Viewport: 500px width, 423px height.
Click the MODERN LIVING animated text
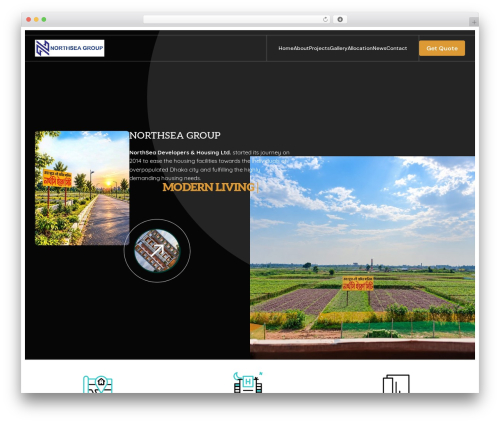pyautogui.click(x=209, y=187)
